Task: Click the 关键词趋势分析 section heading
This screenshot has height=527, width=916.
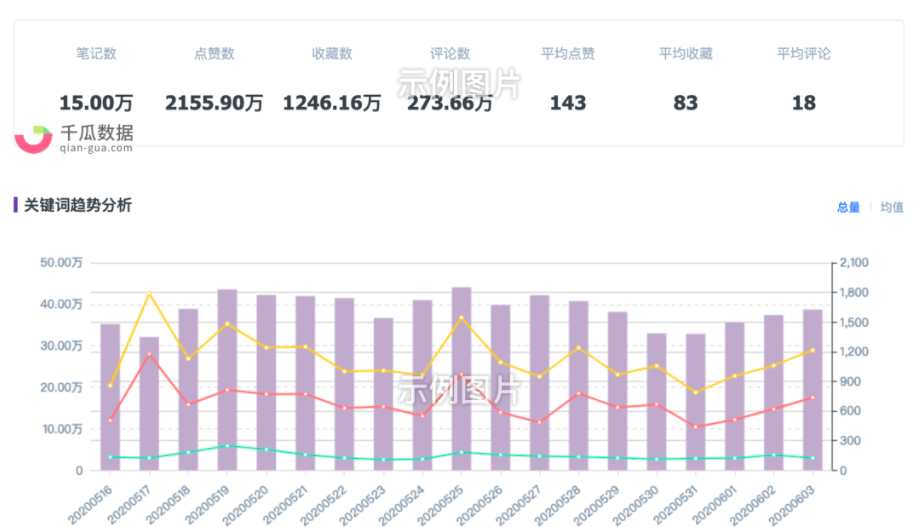Action: pyautogui.click(x=77, y=205)
